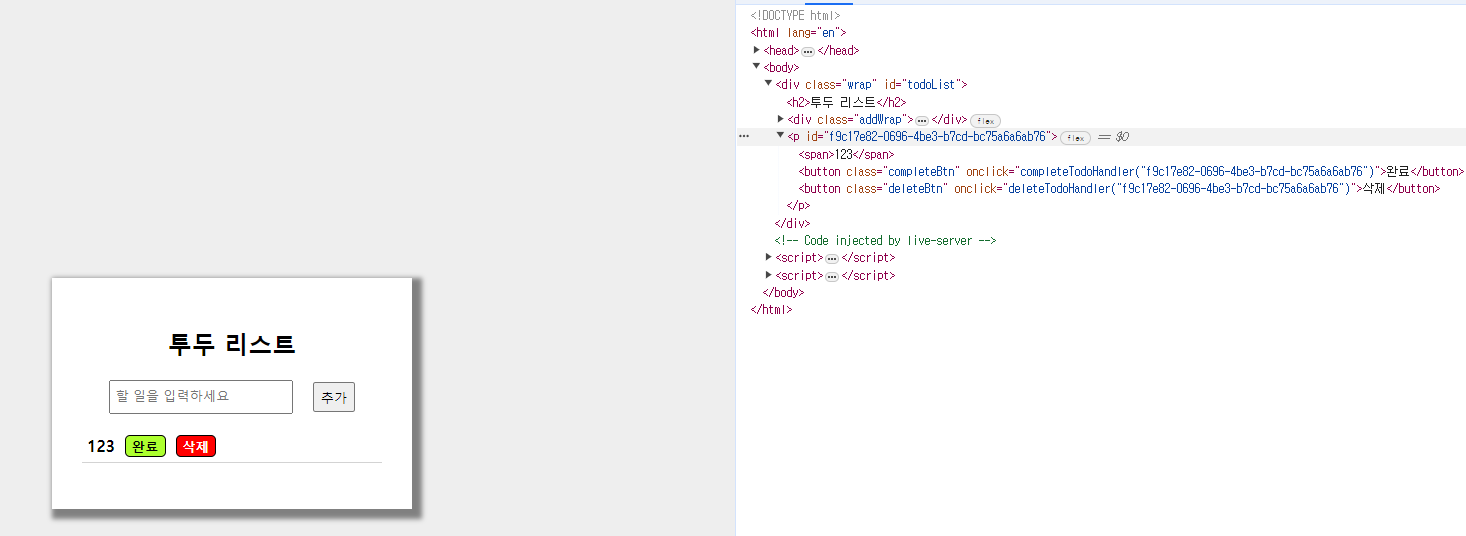This screenshot has width=1466, height=536.
Task: Expand the first script element
Action: [x=769, y=257]
